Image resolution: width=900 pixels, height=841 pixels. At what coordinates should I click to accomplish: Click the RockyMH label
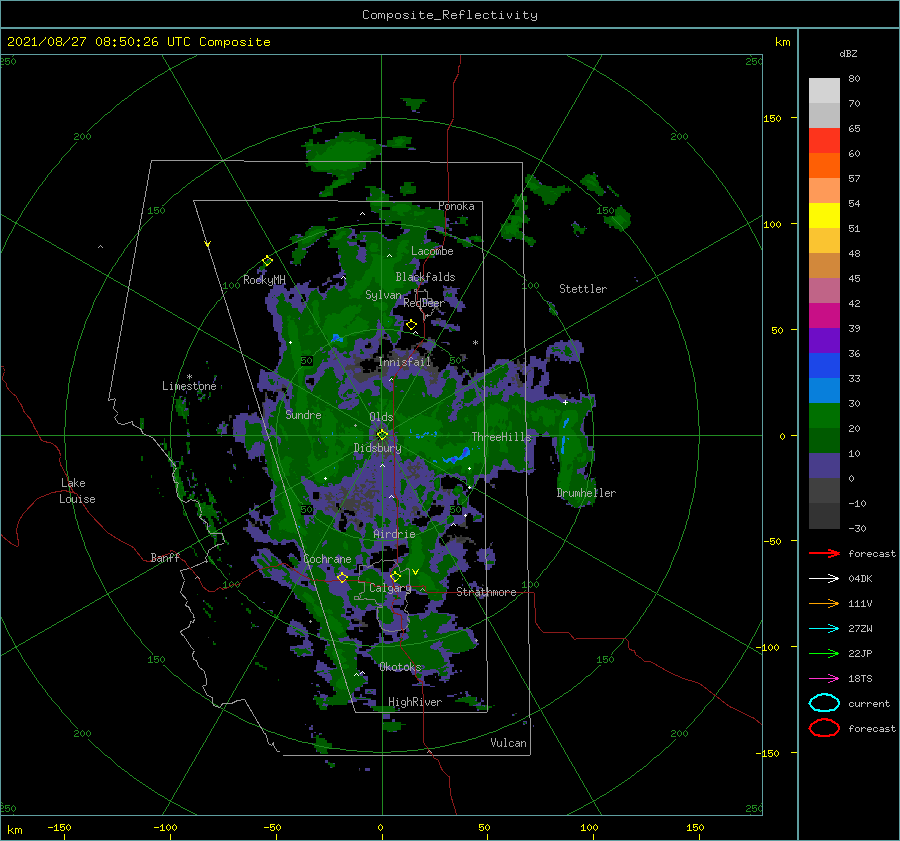pyautogui.click(x=264, y=280)
